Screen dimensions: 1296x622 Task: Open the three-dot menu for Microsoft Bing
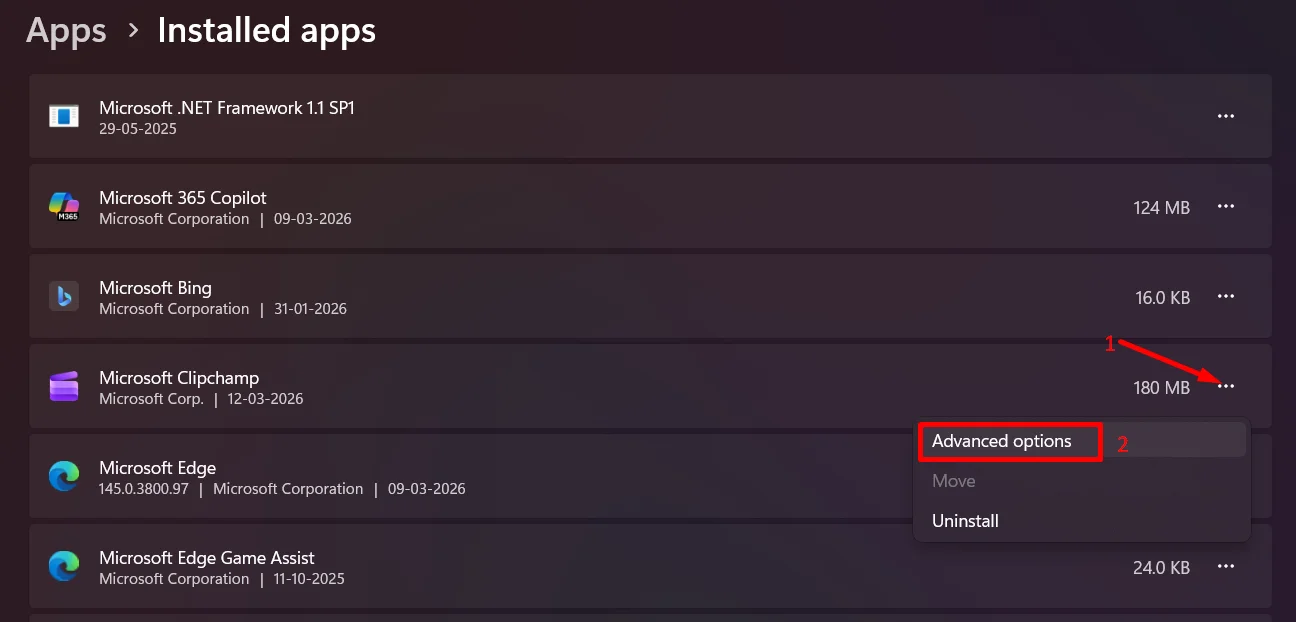(x=1226, y=297)
